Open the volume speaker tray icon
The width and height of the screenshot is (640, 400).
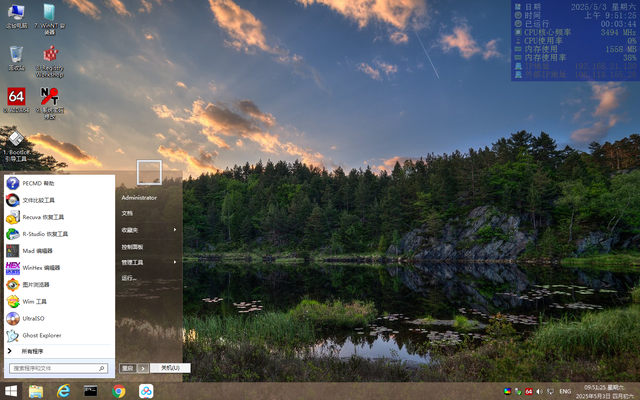point(539,391)
